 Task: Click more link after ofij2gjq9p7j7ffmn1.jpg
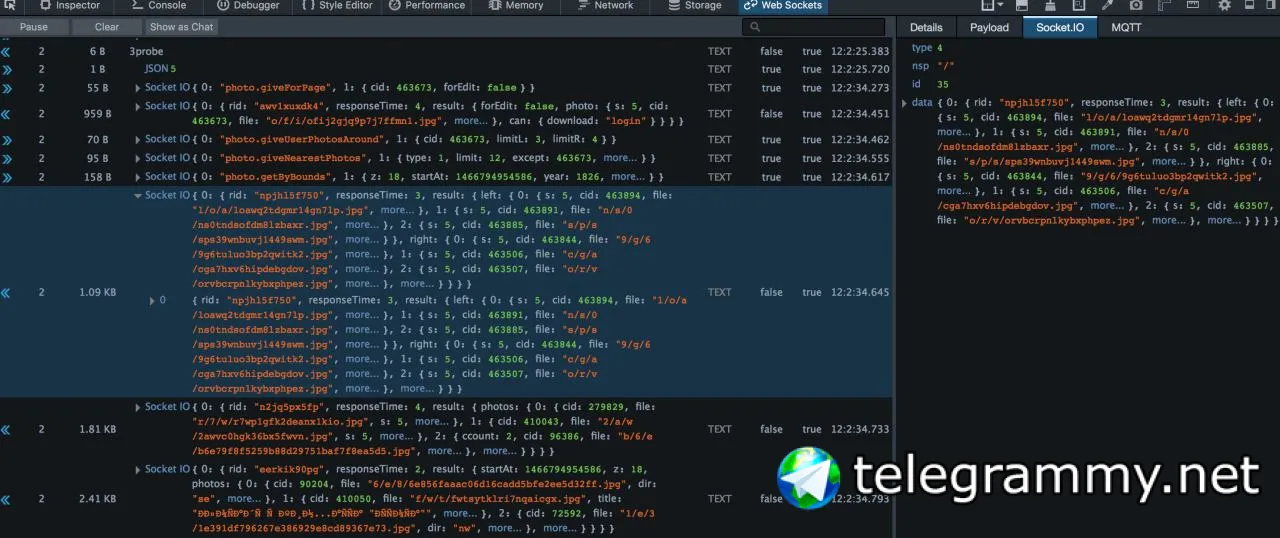[x=470, y=121]
